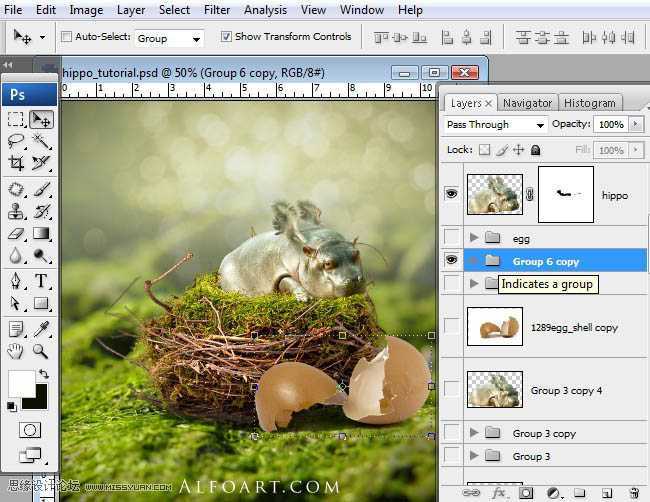Uncheck Show Transform Controls
The image size is (650, 502).
click(x=225, y=37)
